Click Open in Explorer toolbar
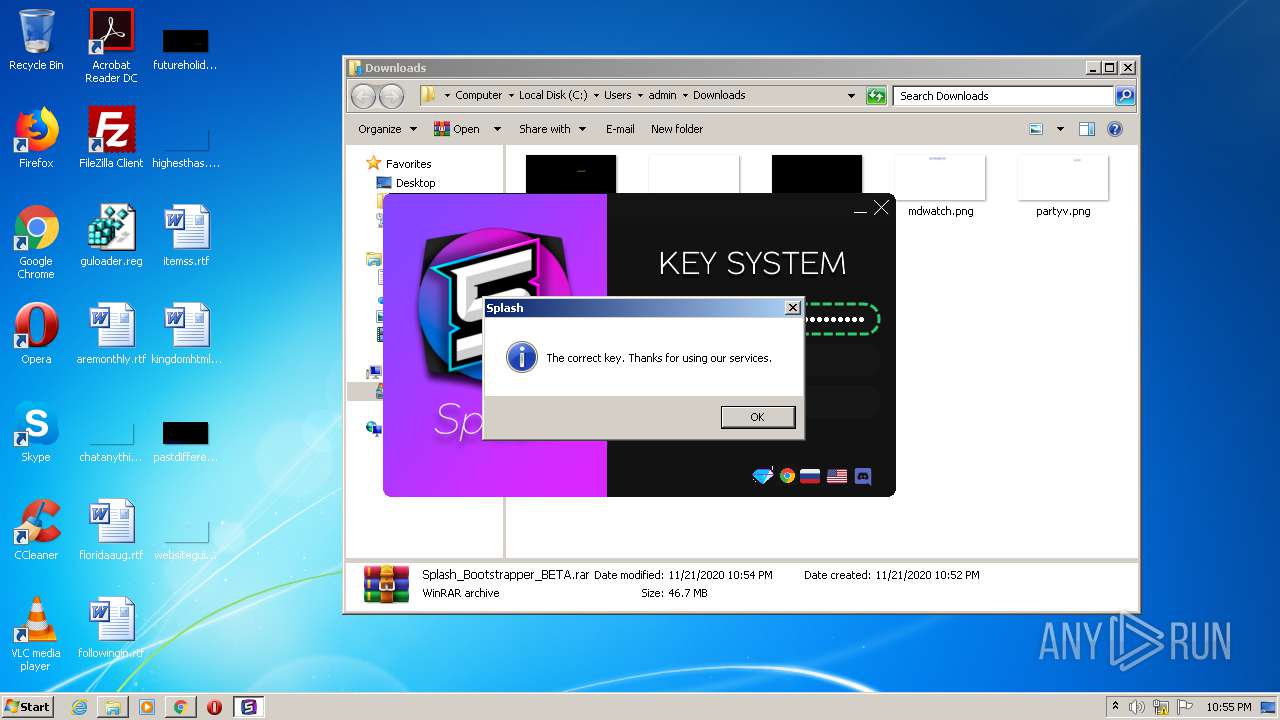The height and width of the screenshot is (720, 1280). tap(458, 129)
